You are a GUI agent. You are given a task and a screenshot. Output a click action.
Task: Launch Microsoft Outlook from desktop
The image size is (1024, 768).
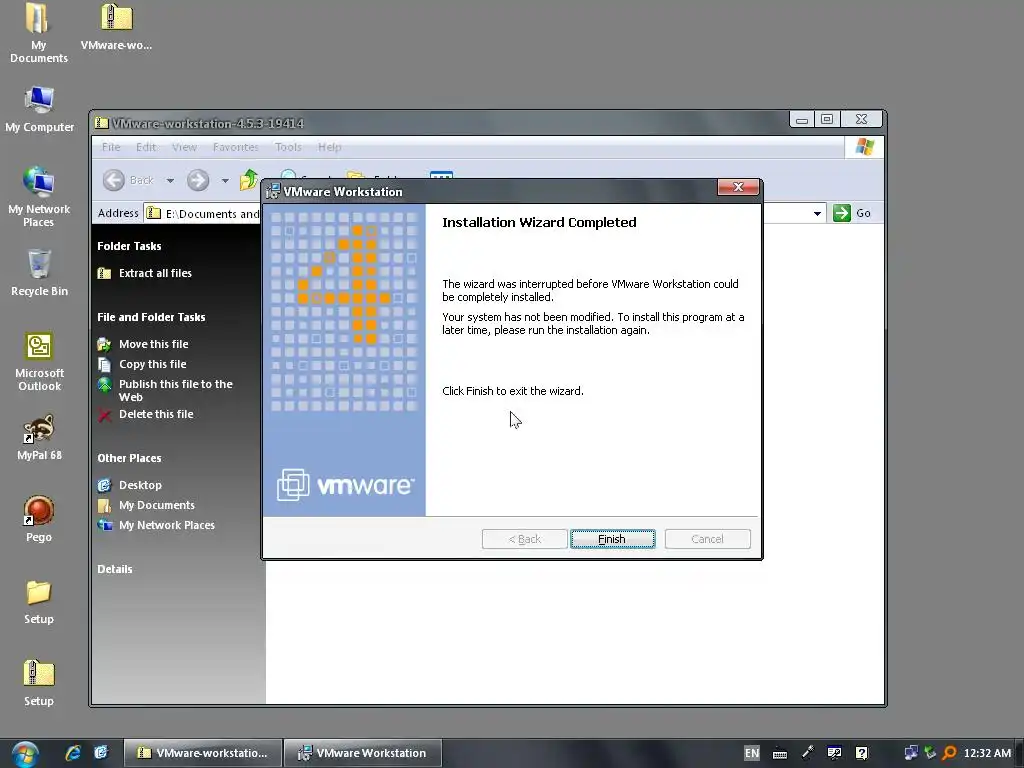tap(39, 361)
